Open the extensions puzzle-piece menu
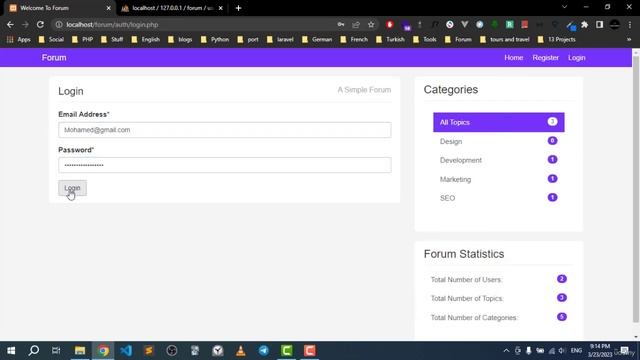The height and width of the screenshot is (360, 640). click(584, 24)
